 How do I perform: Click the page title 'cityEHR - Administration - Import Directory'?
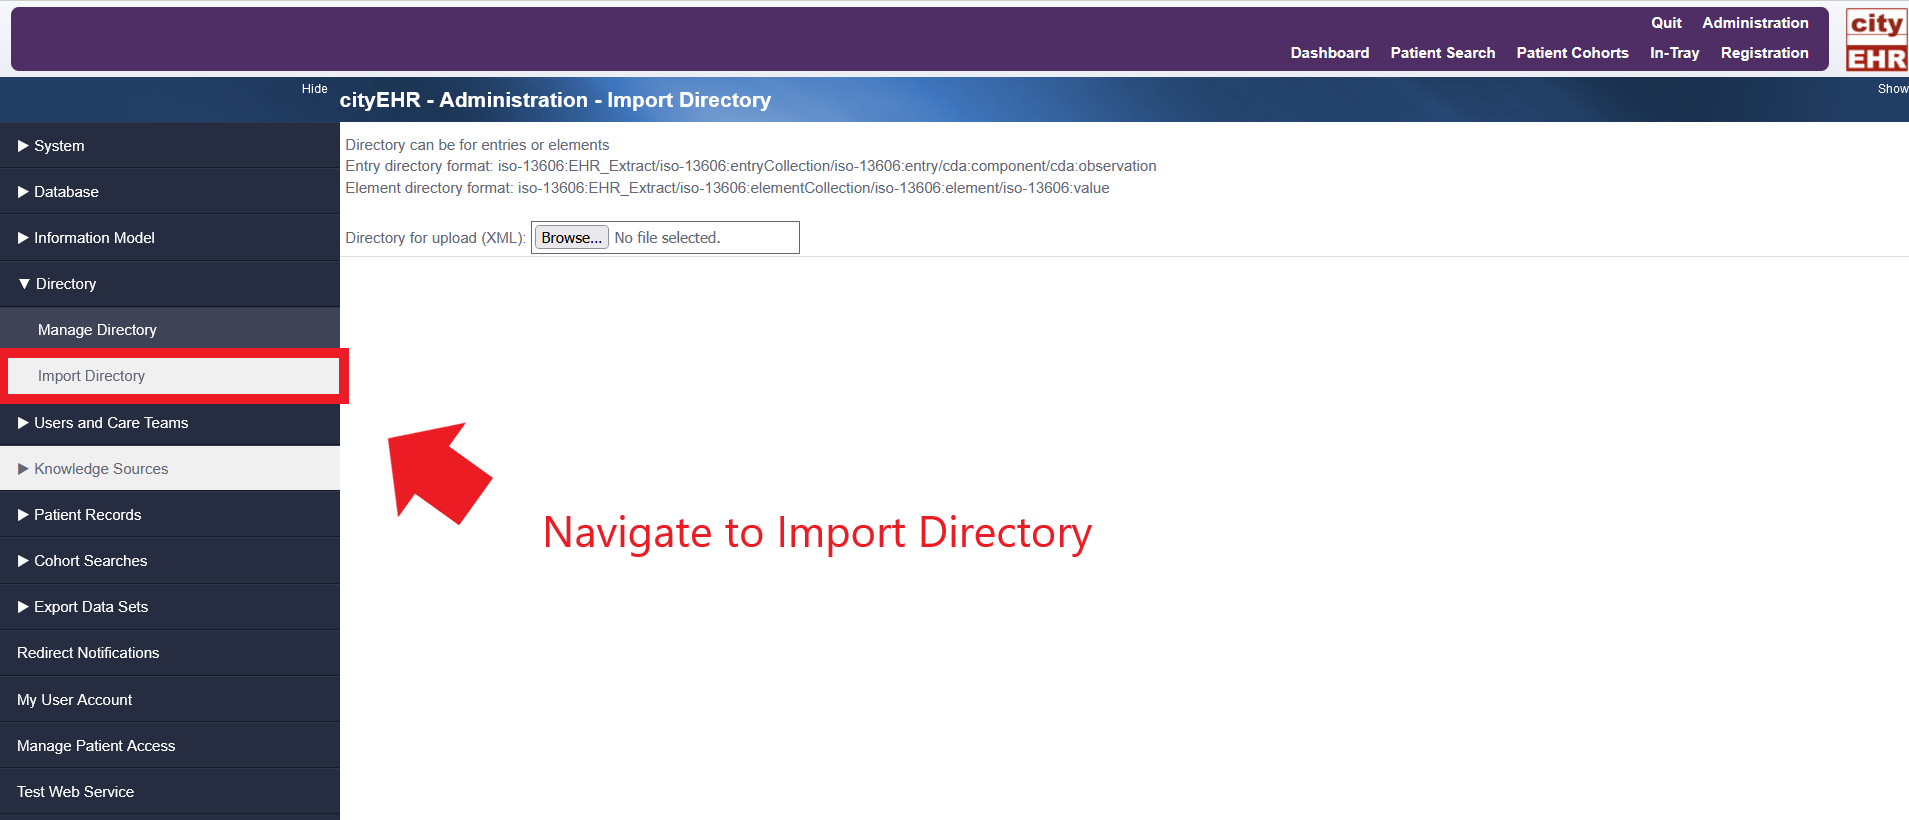click(x=555, y=100)
